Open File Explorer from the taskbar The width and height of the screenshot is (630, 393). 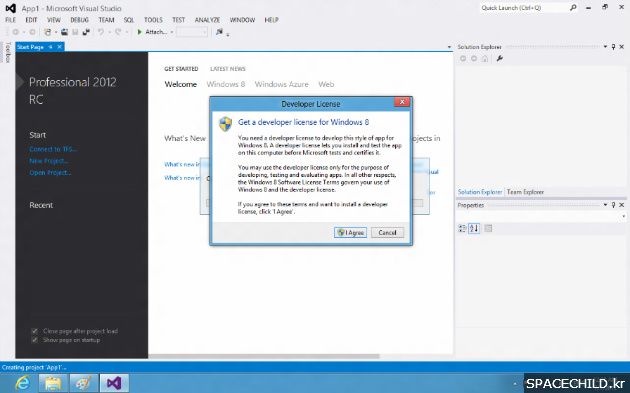53,383
